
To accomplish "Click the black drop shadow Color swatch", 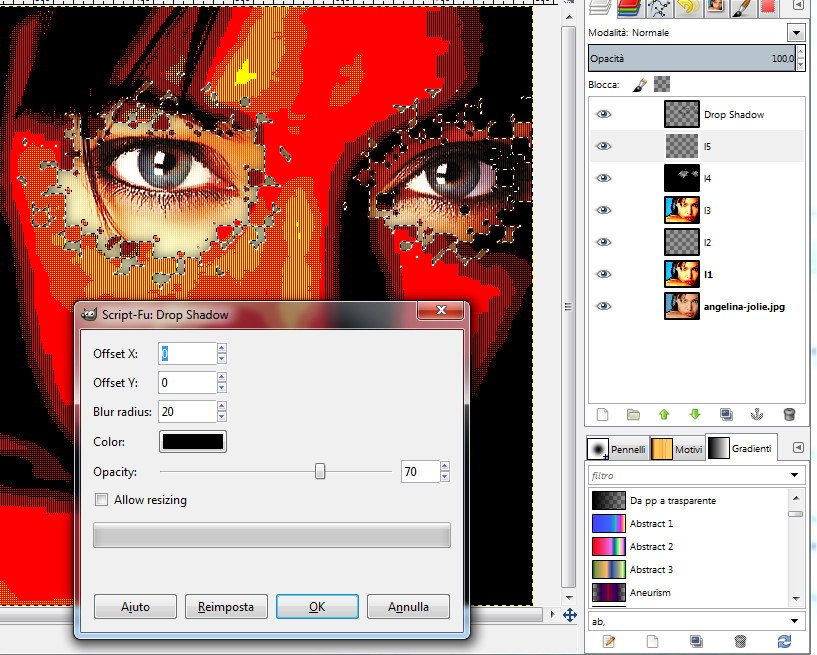I will click(193, 442).
